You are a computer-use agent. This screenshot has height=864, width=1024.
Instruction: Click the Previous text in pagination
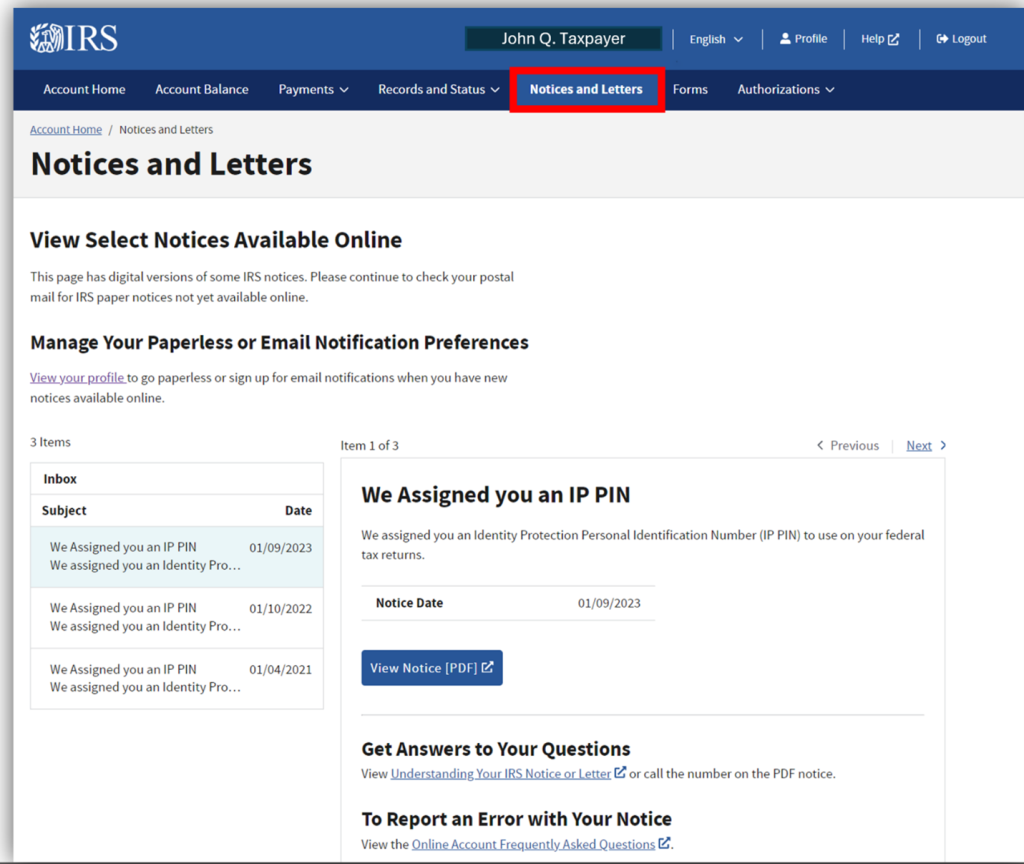coord(854,445)
